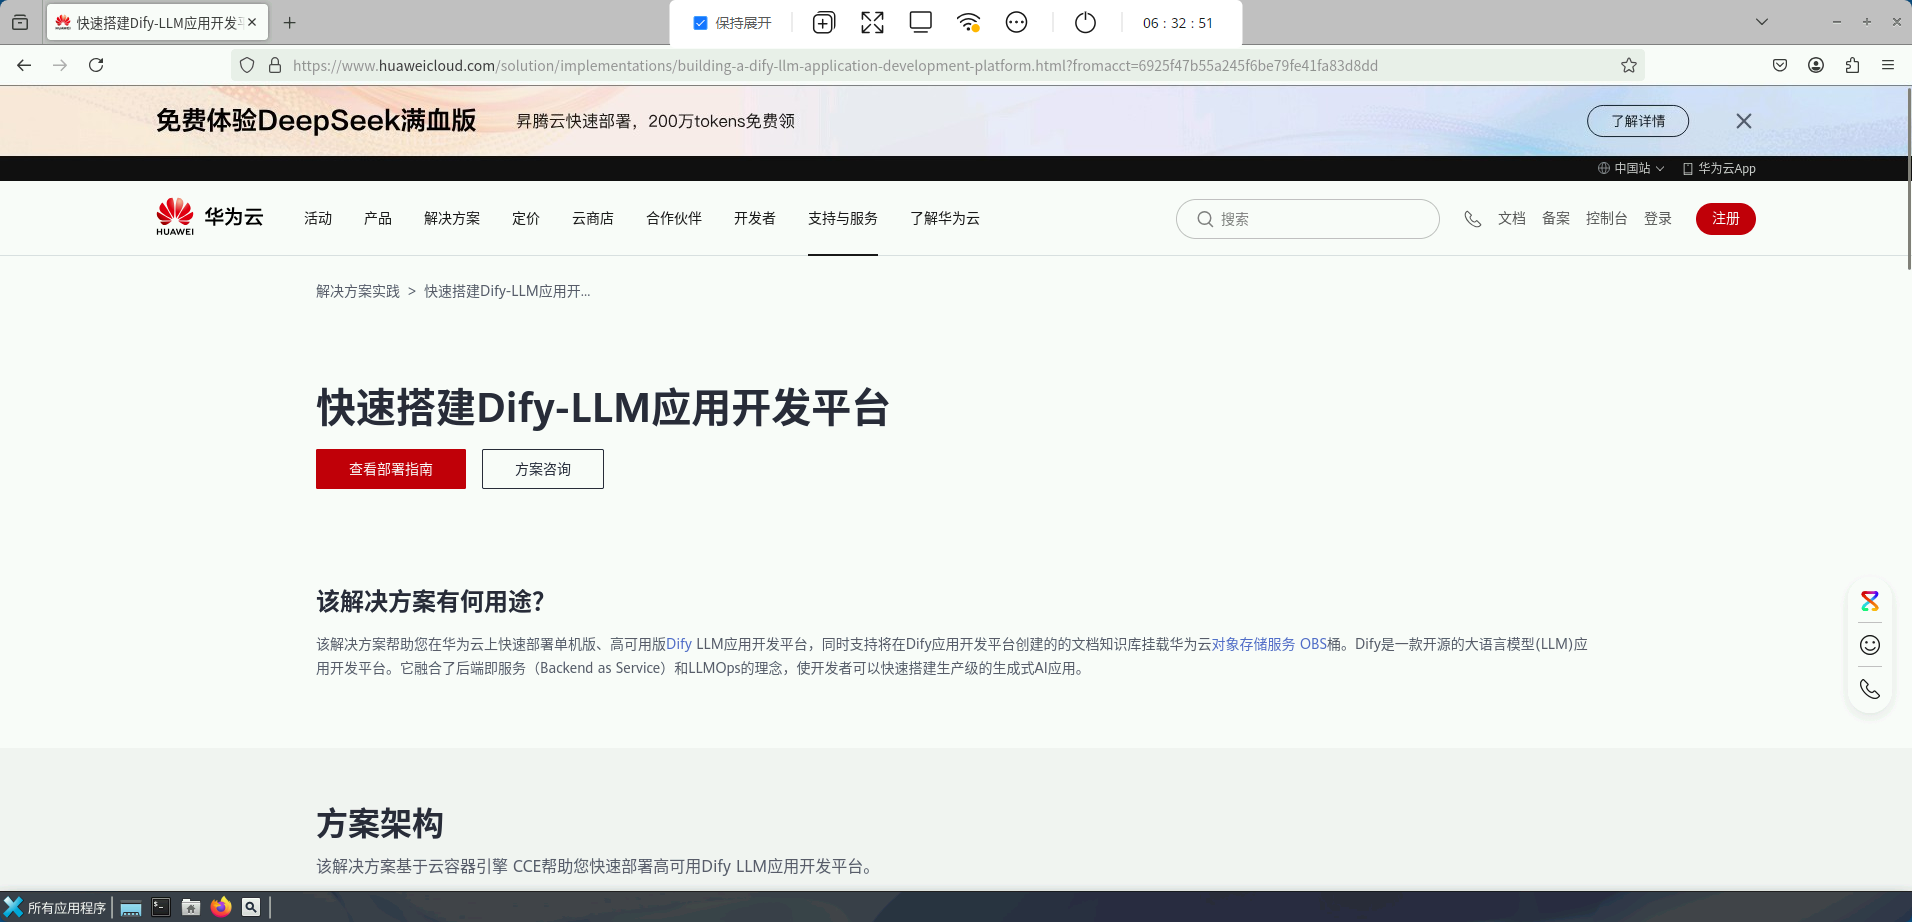
Task: Click the address bar URL
Action: point(835,66)
